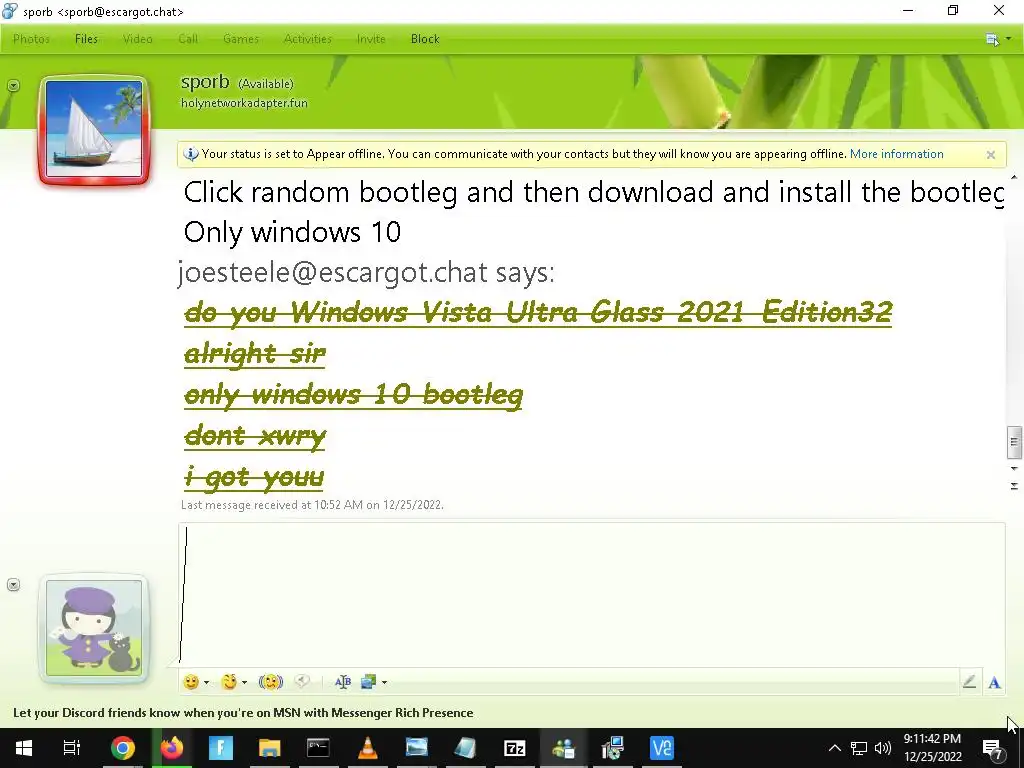Open the font change icon
Image resolution: width=1024 pixels, height=768 pixels.
343,682
